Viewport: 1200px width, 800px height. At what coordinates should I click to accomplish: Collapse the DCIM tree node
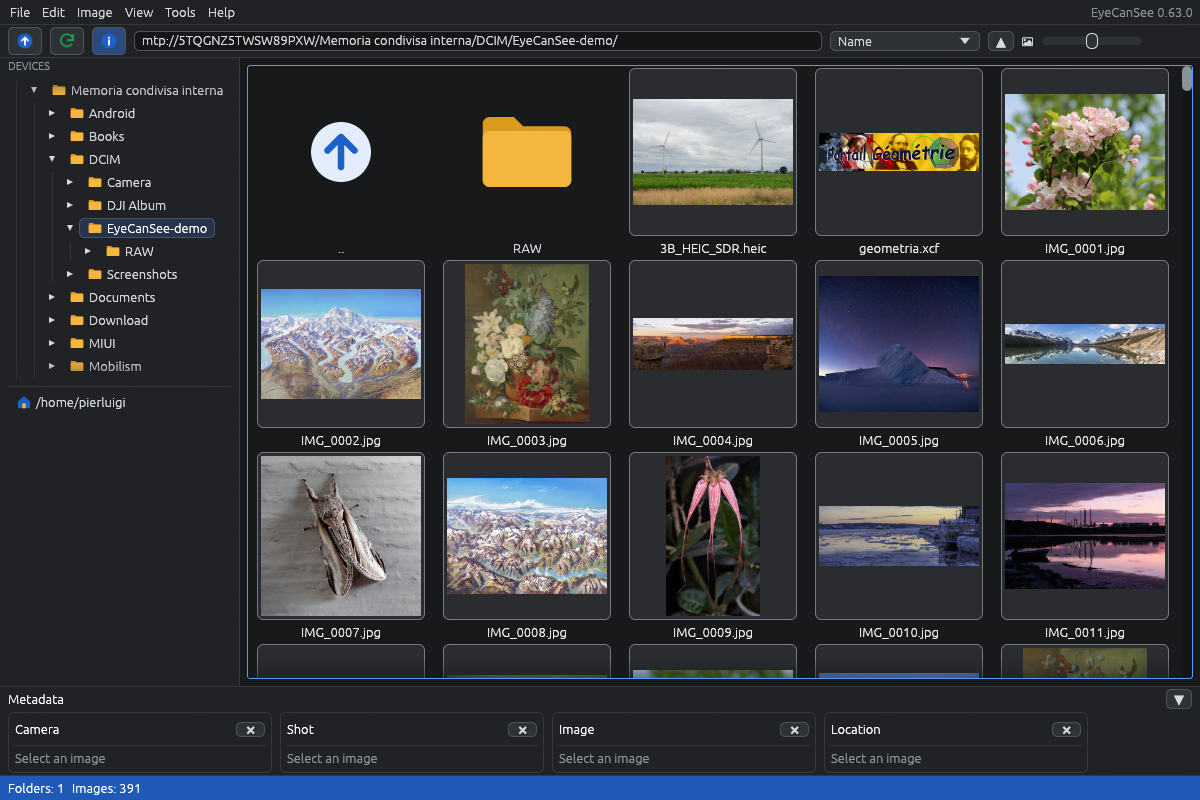[52, 159]
